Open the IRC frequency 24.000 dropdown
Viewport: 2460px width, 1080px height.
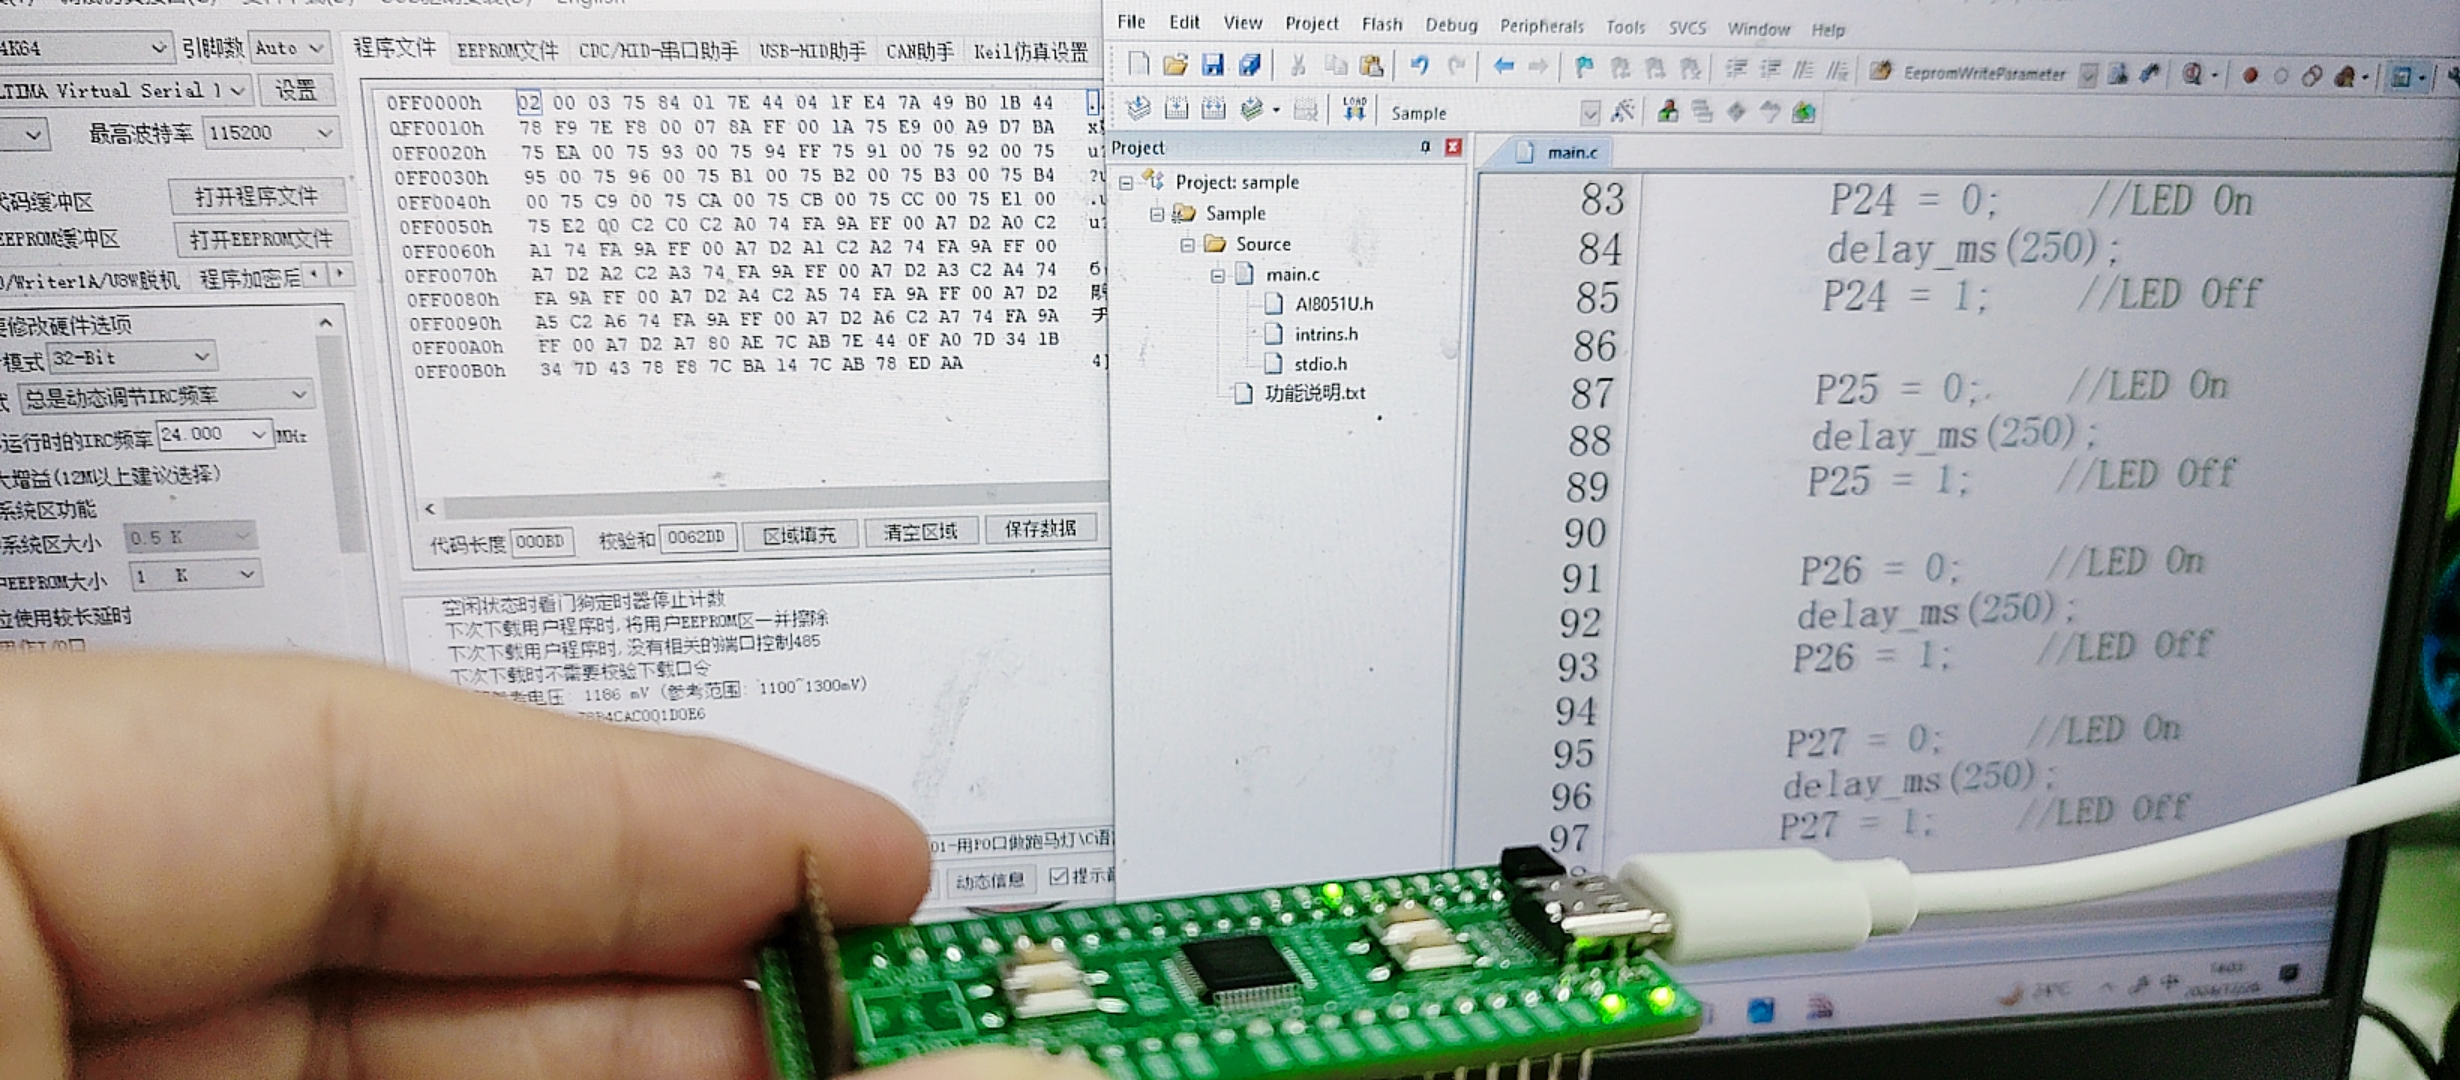pyautogui.click(x=214, y=434)
